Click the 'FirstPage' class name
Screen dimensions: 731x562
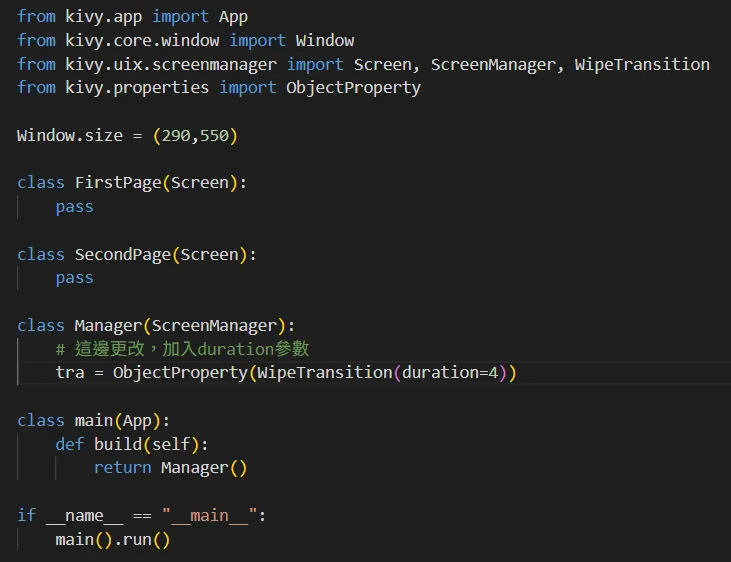(118, 183)
